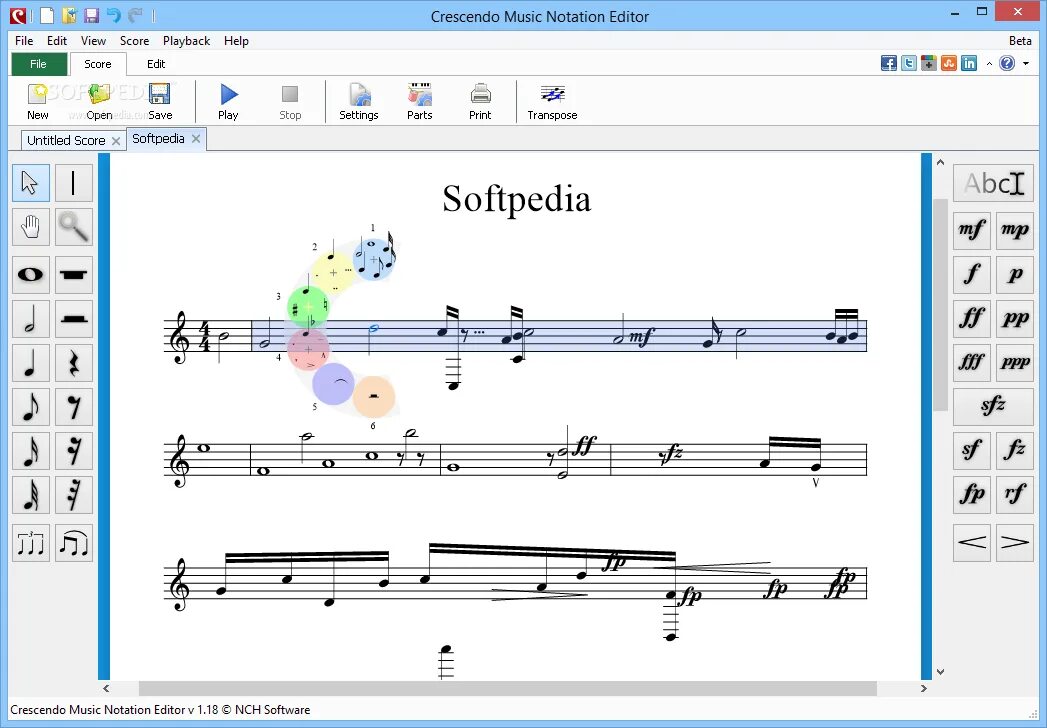Open the Parts tool
Viewport: 1047px width, 728px height.
coord(419,102)
